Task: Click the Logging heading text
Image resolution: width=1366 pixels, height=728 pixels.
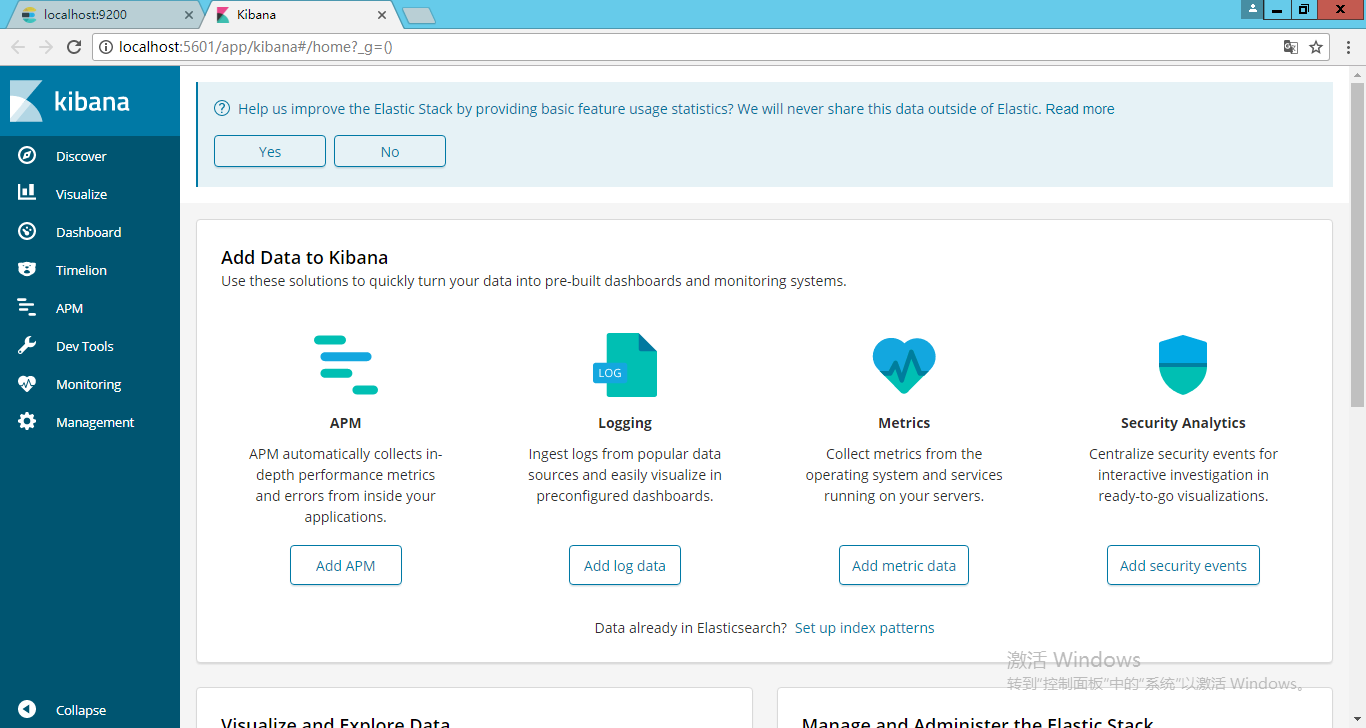Action: tap(625, 423)
